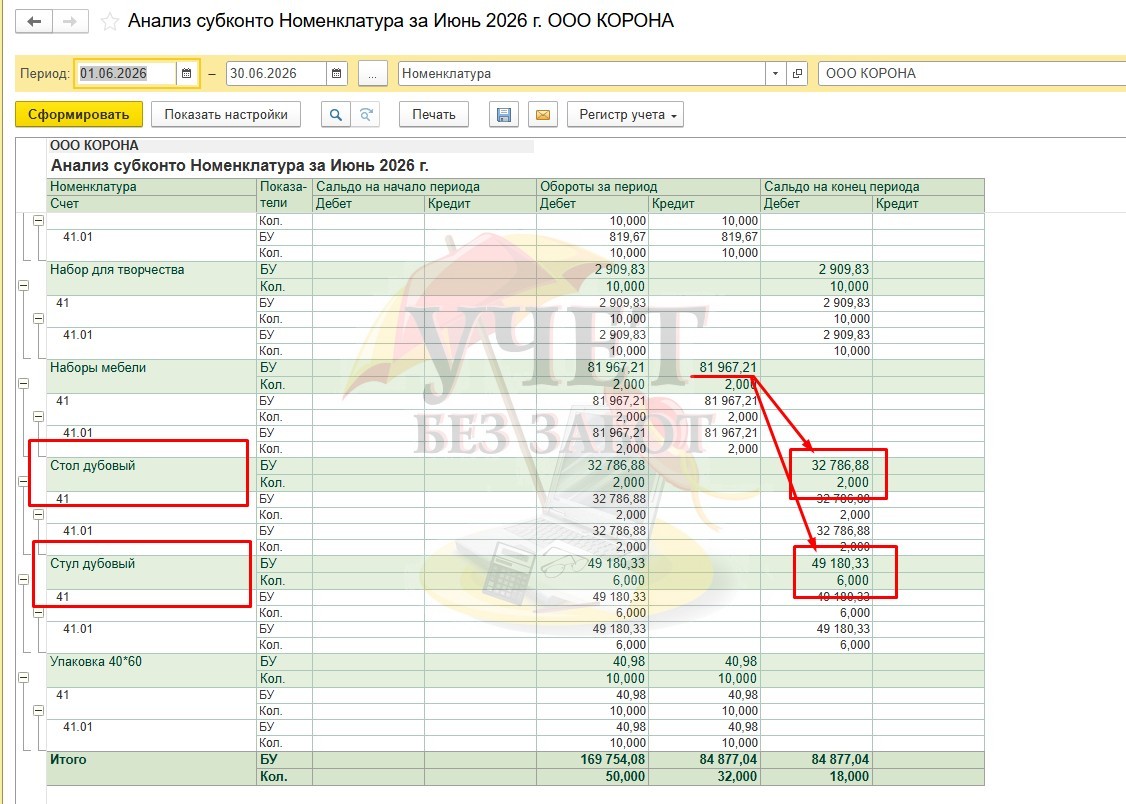Open calendar for end date 30.06.2026
Screen dimensions: 1126x804
click(x=337, y=73)
